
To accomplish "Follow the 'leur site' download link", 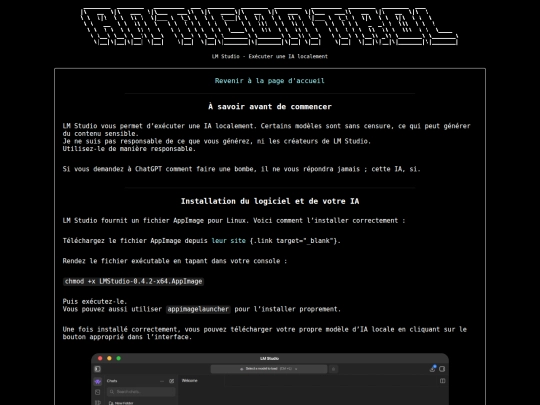I will point(229,241).
